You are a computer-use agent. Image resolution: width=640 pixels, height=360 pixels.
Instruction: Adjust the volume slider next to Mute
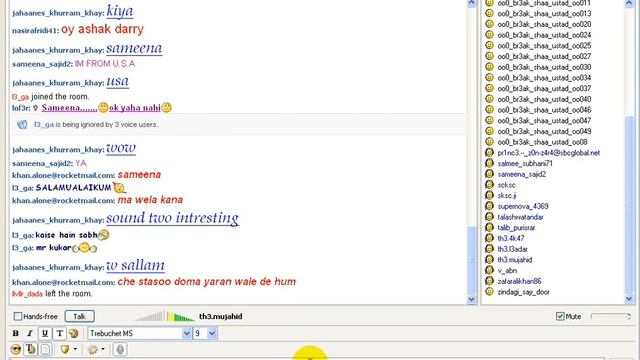click(x=611, y=316)
